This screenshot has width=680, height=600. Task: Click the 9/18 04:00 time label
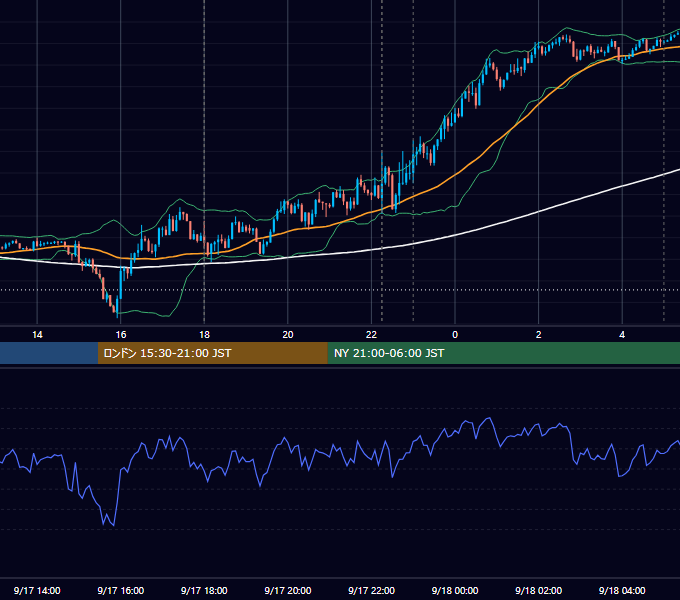pyautogui.click(x=622, y=590)
